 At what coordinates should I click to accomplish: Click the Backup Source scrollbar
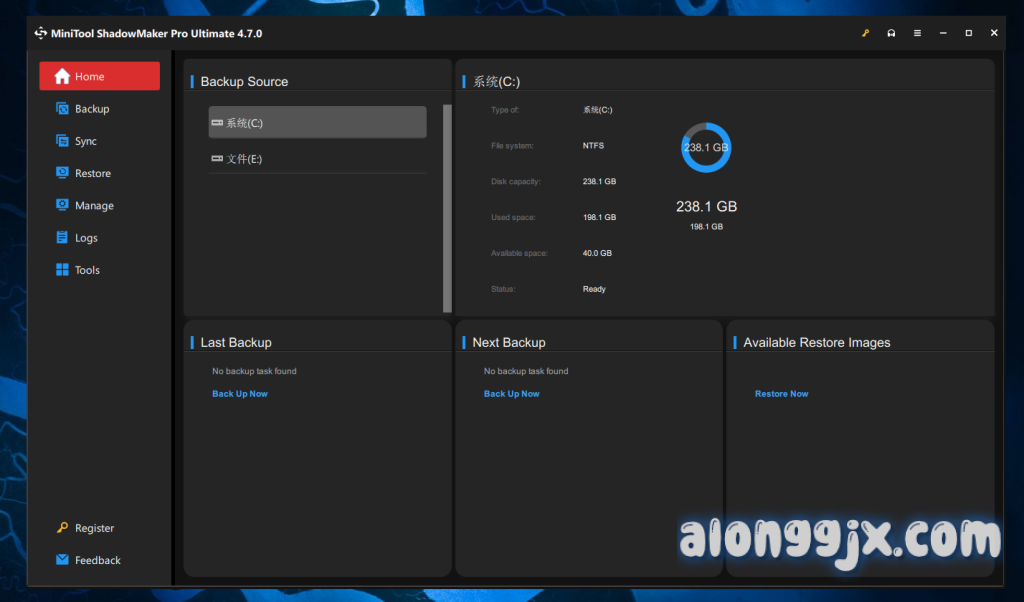click(447, 208)
